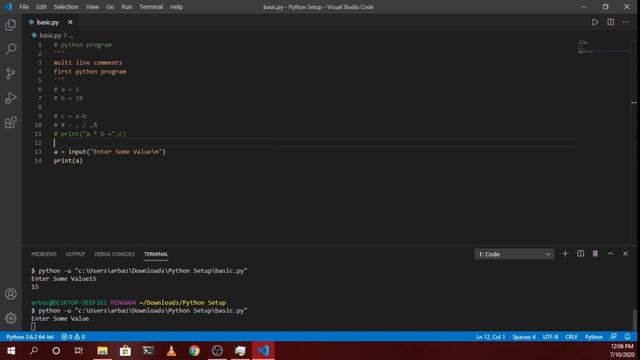
Task: Open Source Control view
Action: [11, 73]
